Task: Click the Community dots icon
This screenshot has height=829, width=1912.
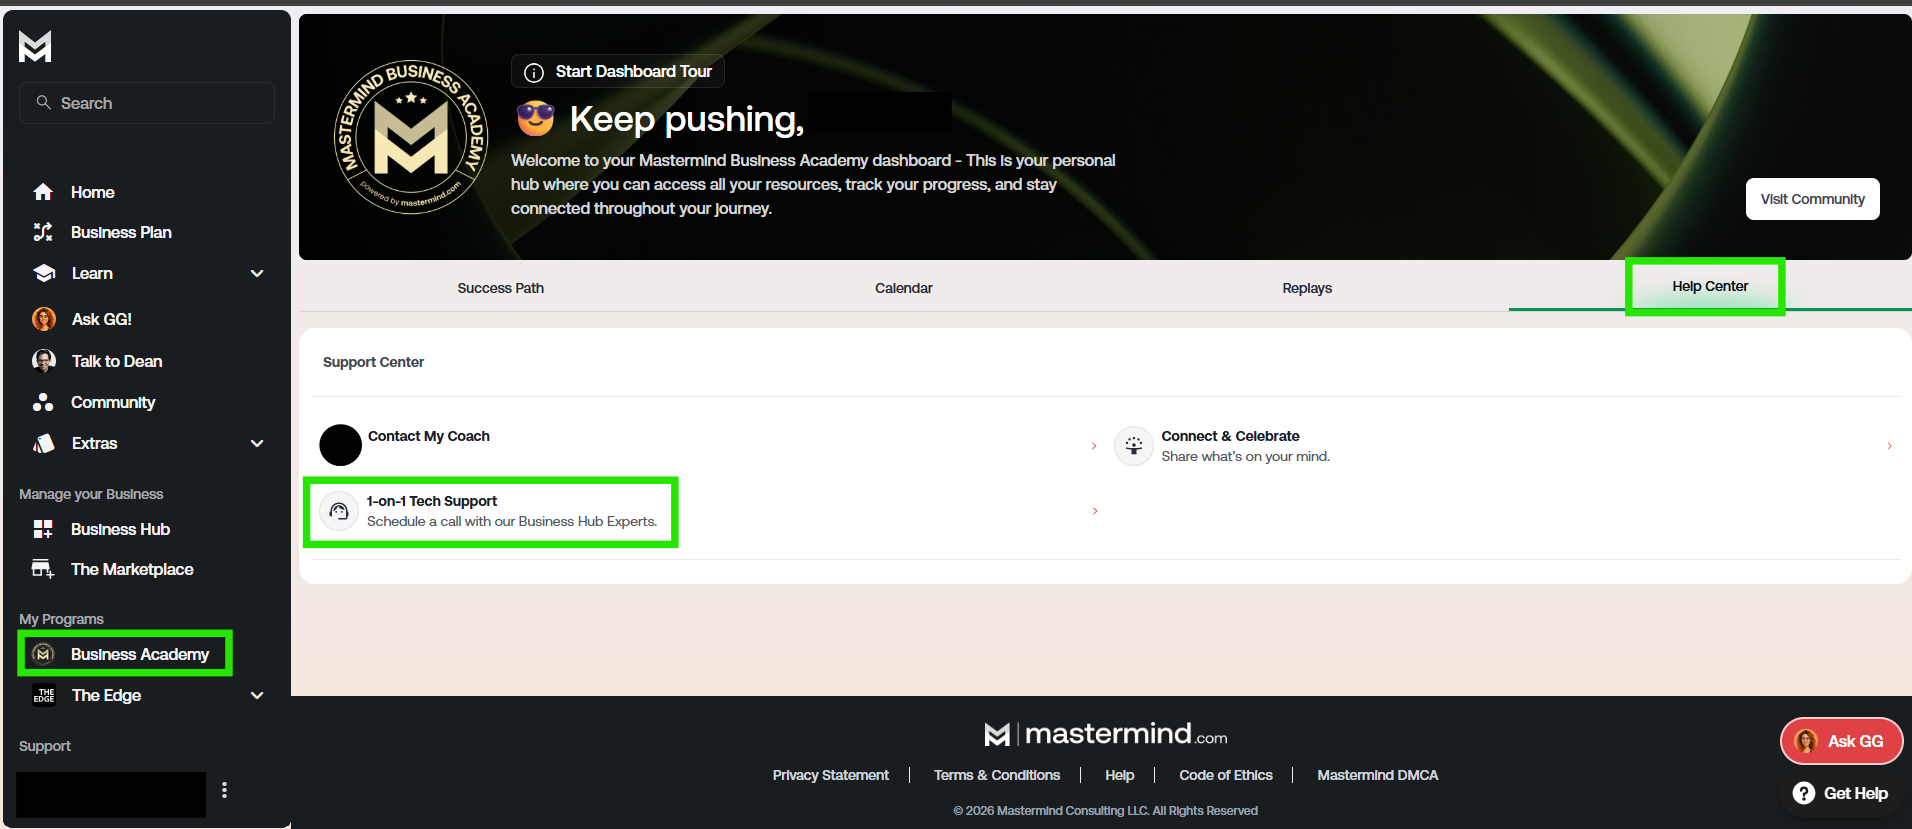Action: coord(43,402)
